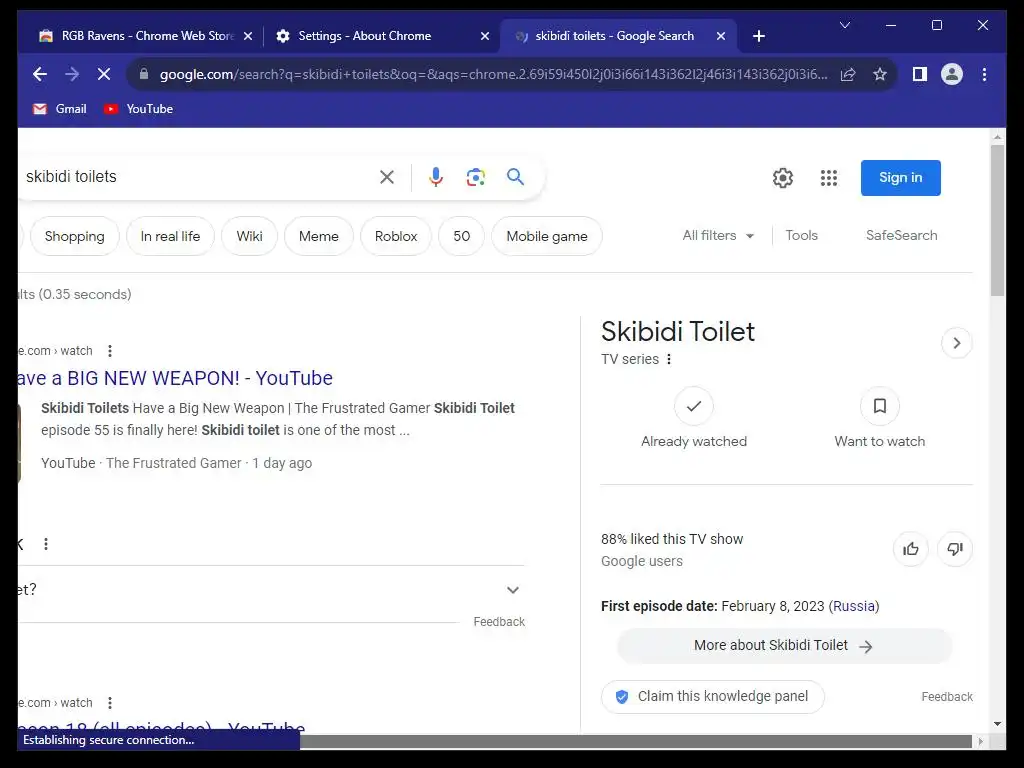
Task: Open the Chrome side panel icon
Action: (x=920, y=74)
